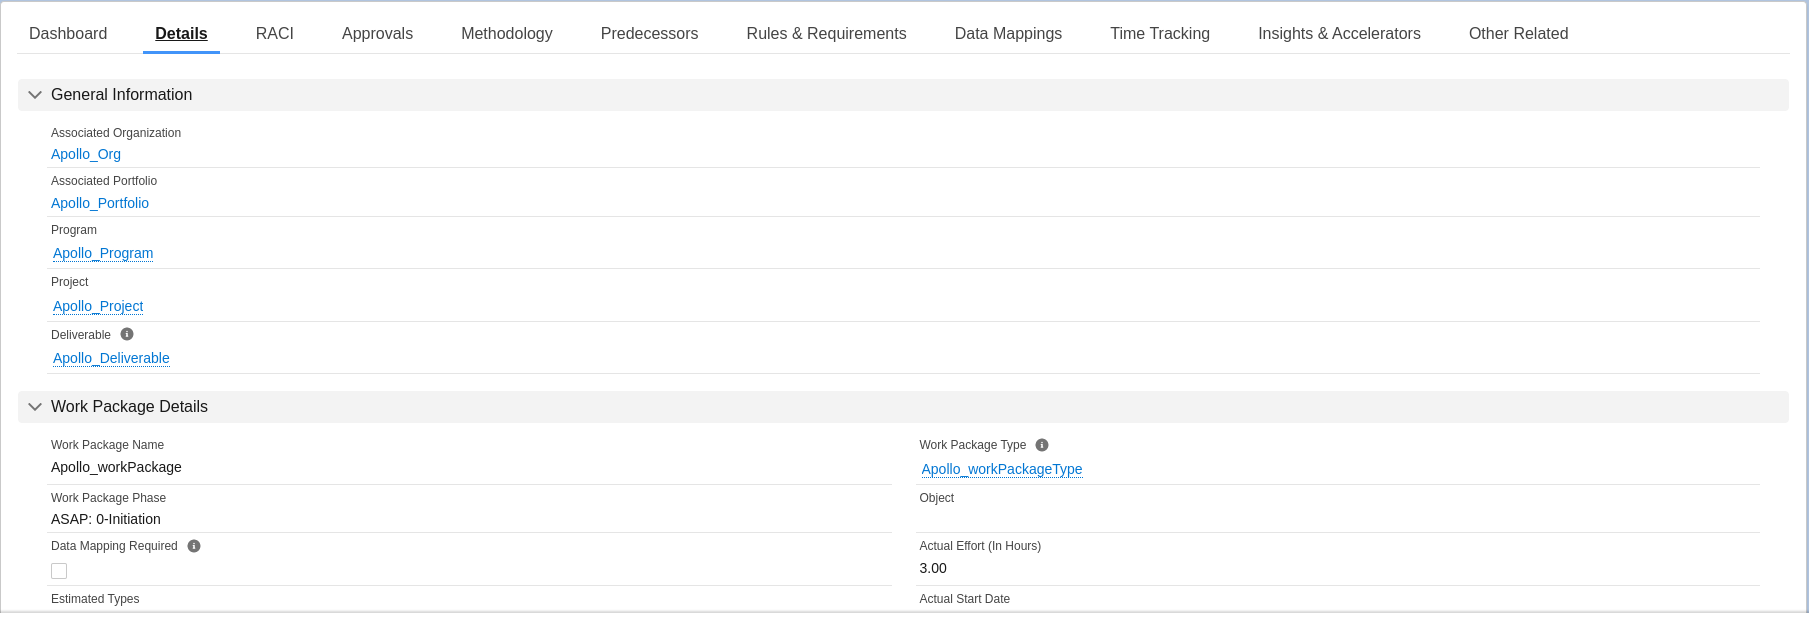This screenshot has height=619, width=1809.
Task: Switch to the Predecessors tab
Action: pyautogui.click(x=649, y=33)
